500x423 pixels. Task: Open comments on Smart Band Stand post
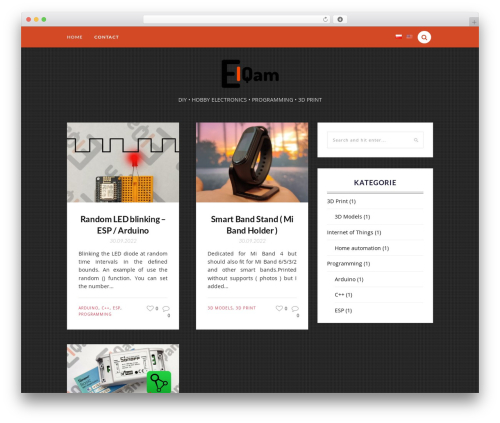pos(295,309)
